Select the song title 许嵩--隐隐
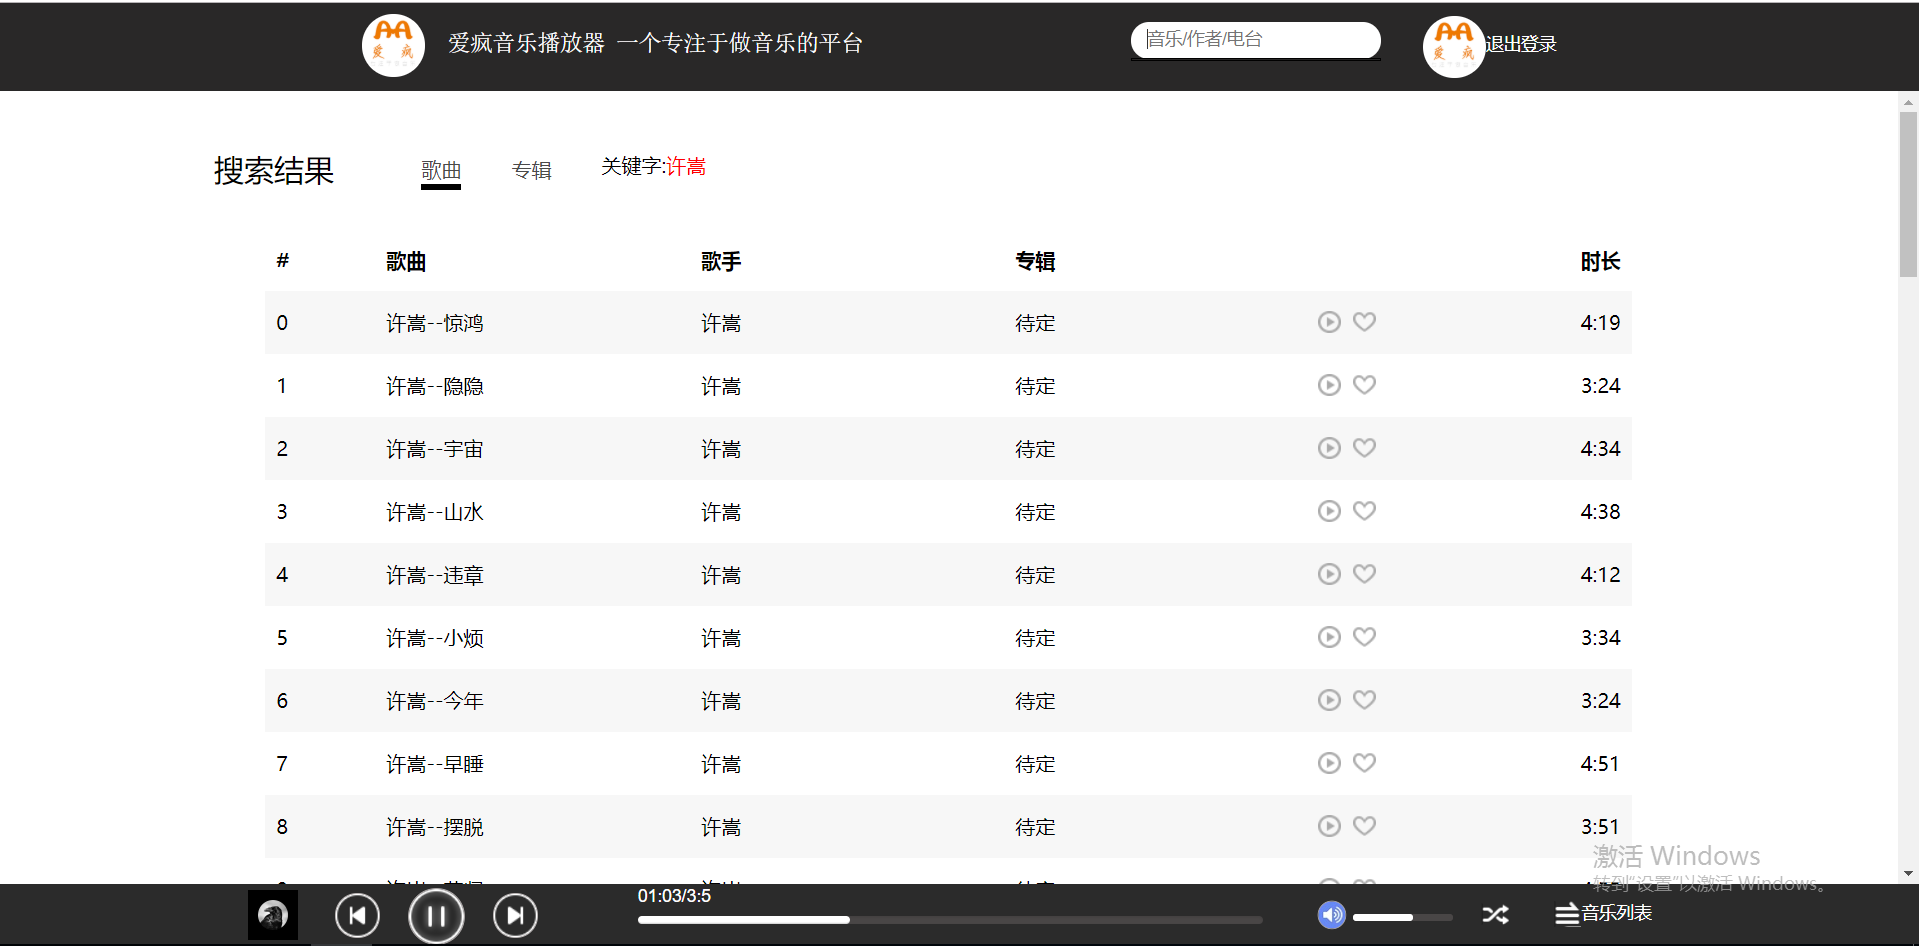Image resolution: width=1919 pixels, height=946 pixels. [435, 386]
